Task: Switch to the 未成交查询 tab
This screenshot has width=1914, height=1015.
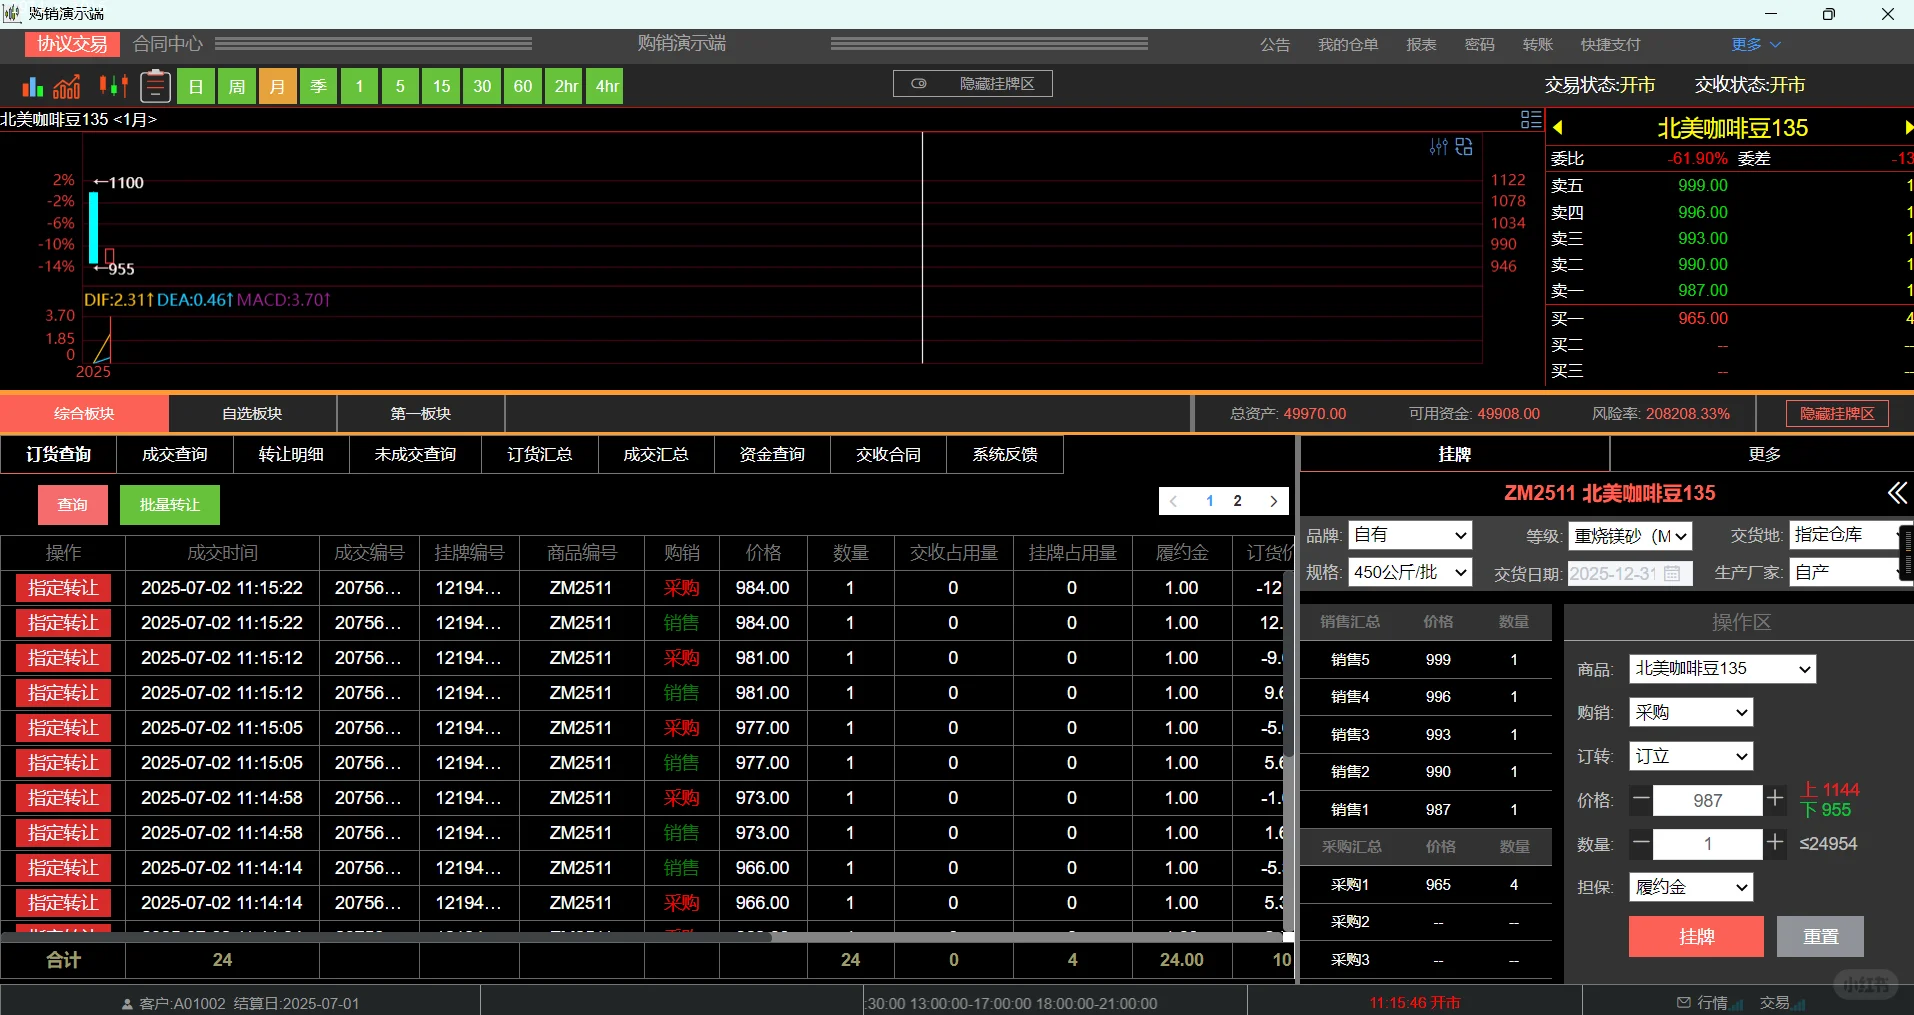Action: click(415, 454)
